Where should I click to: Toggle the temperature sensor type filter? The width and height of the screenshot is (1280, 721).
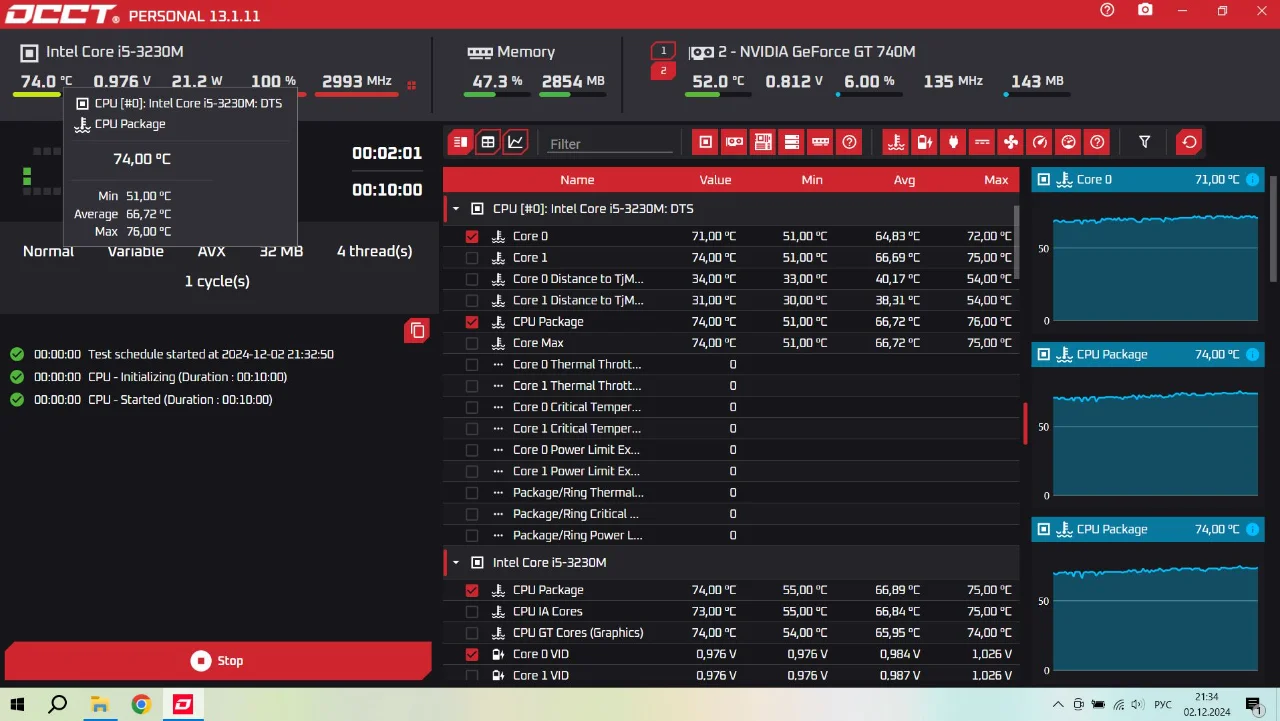896,142
